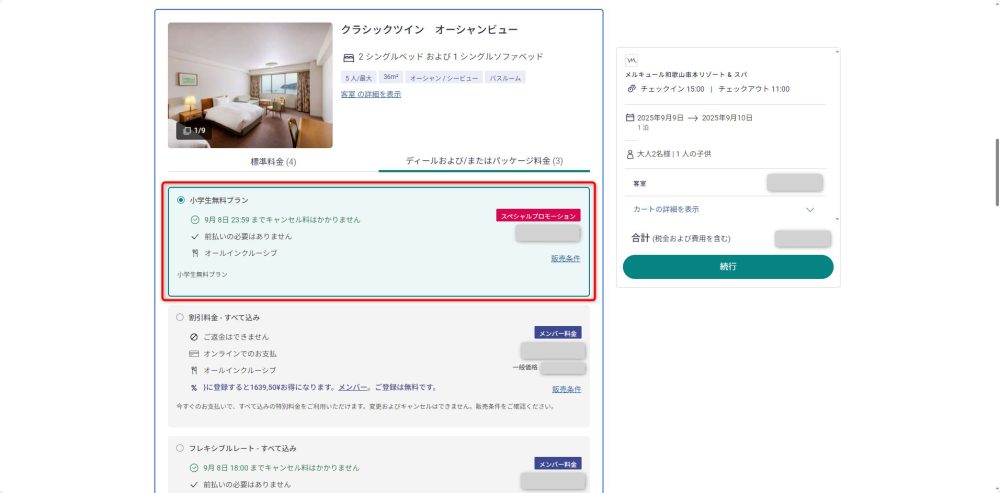
Task: Select the 割引料金 - すべて込み rate option
Action: point(181,317)
